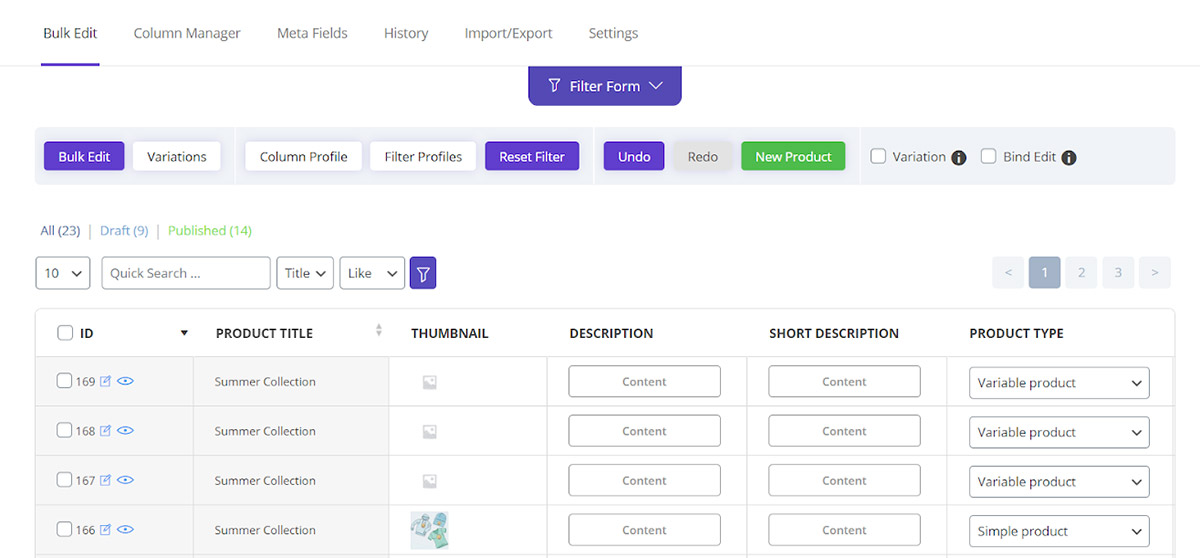Check the row checkbox for product 166
Image resolution: width=1200 pixels, height=558 pixels.
click(x=64, y=530)
